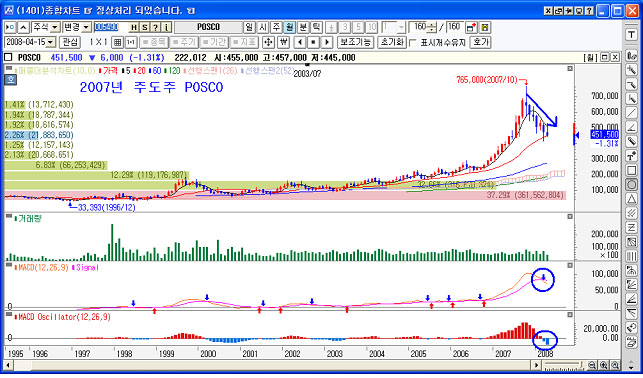
Task: Select the triangle drawing tool
Action: pyautogui.click(x=632, y=199)
